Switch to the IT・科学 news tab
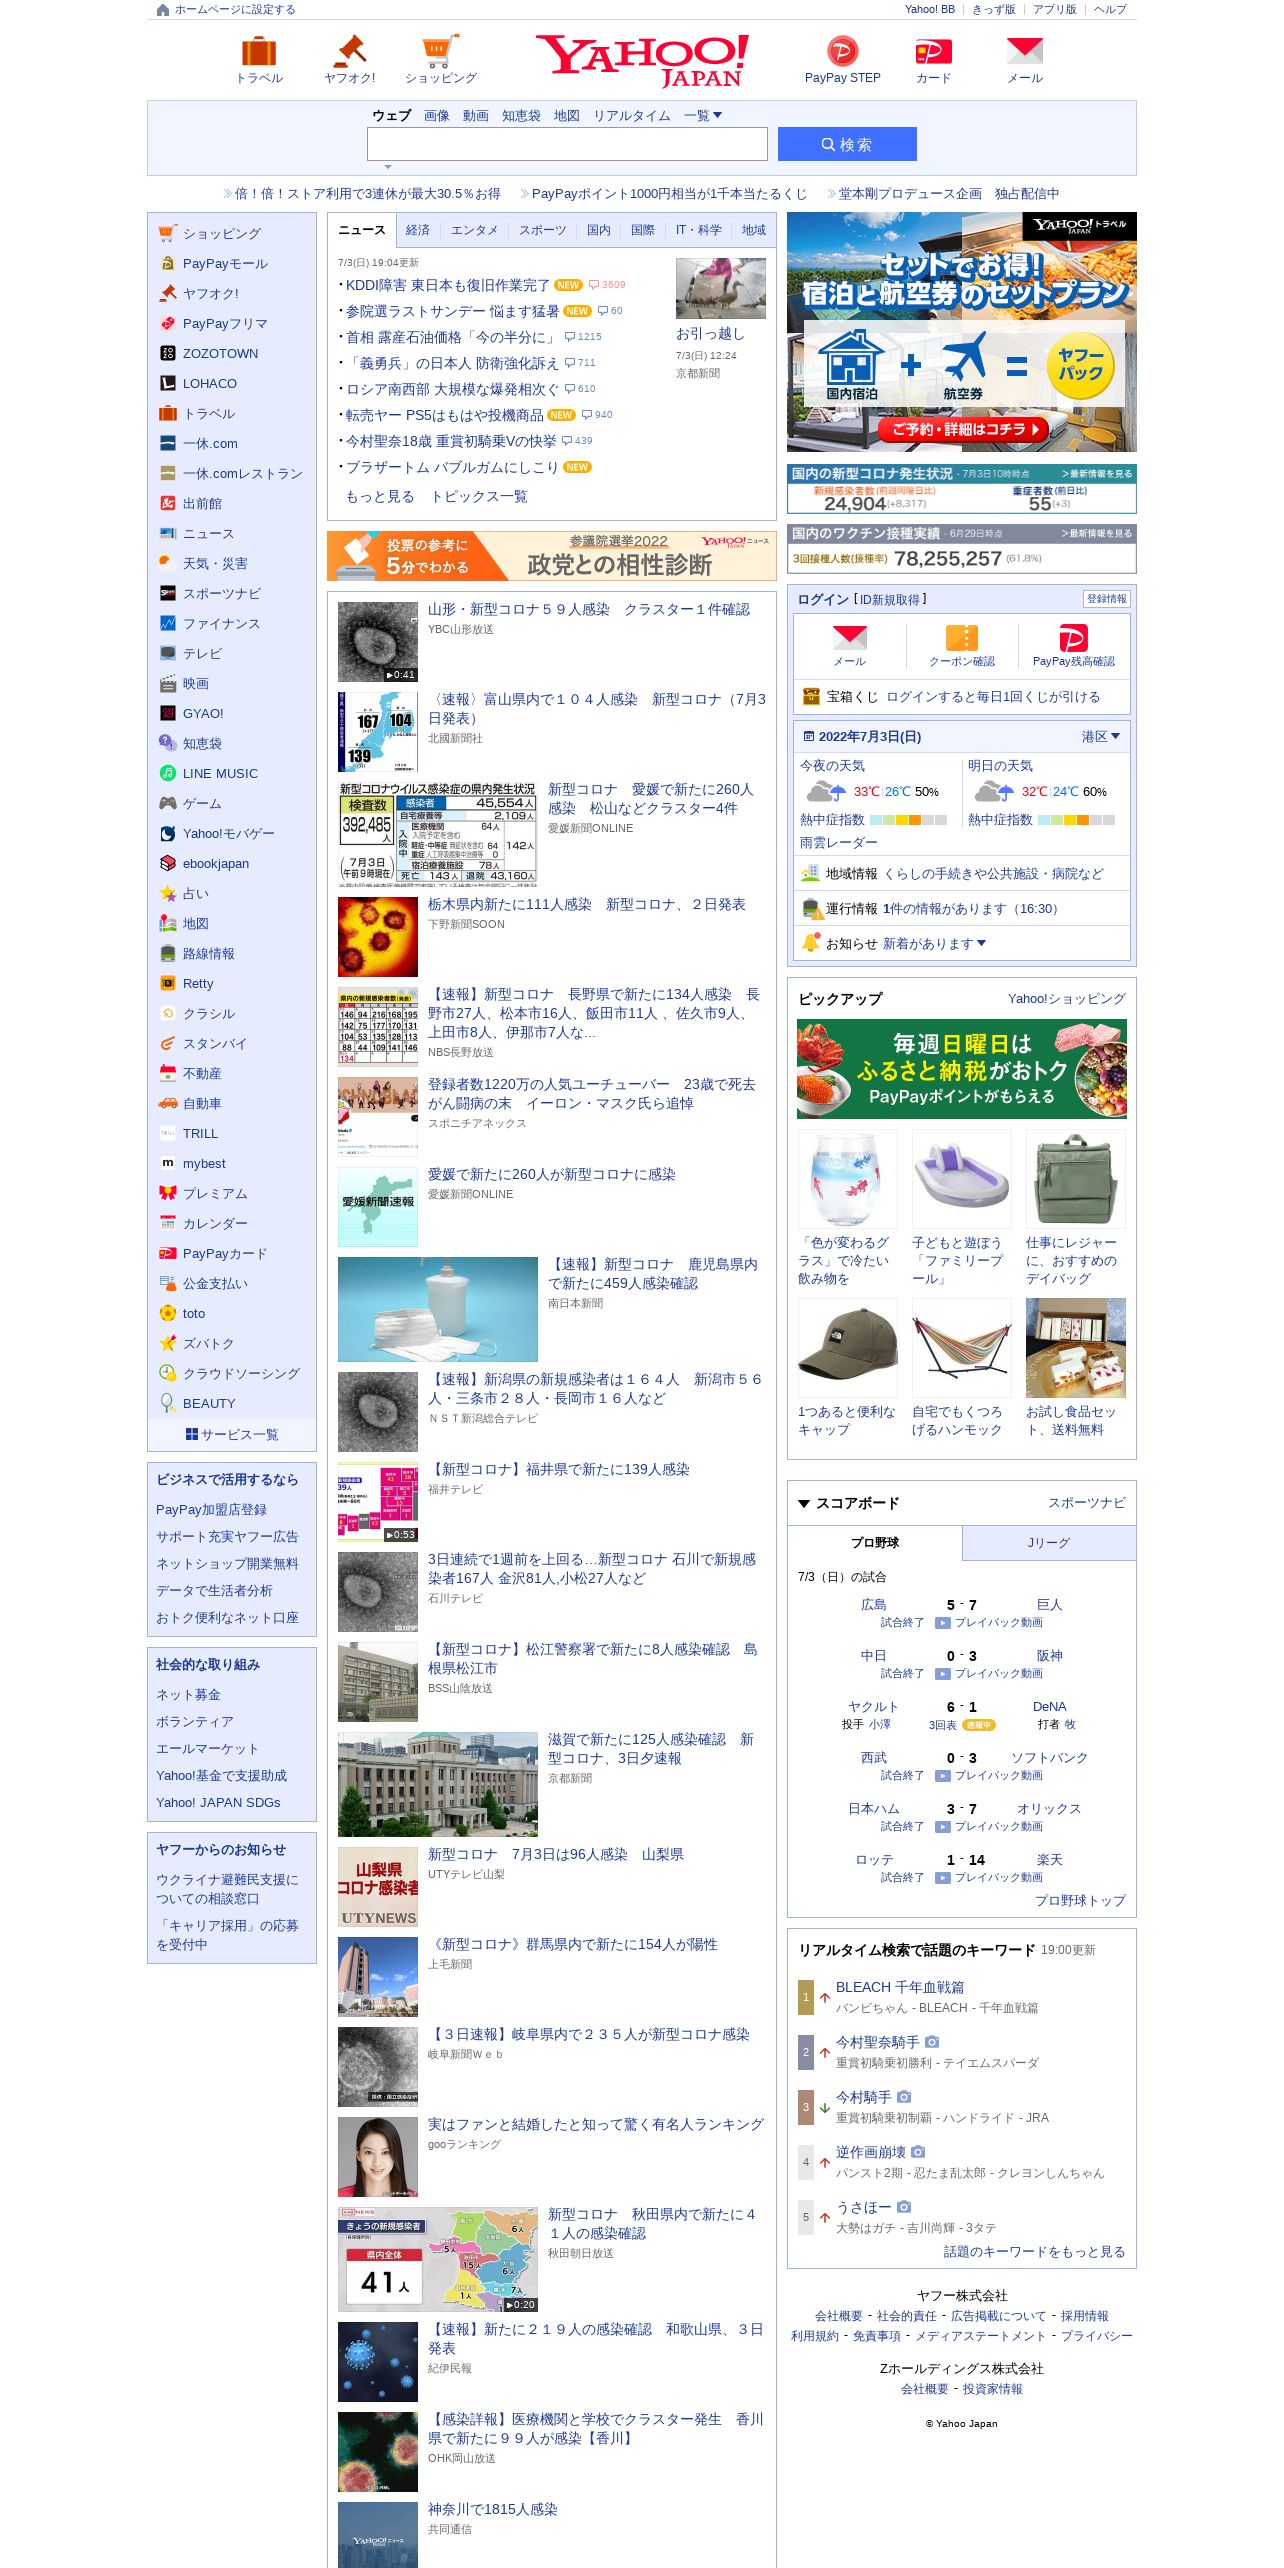1284x2568 pixels. click(698, 230)
